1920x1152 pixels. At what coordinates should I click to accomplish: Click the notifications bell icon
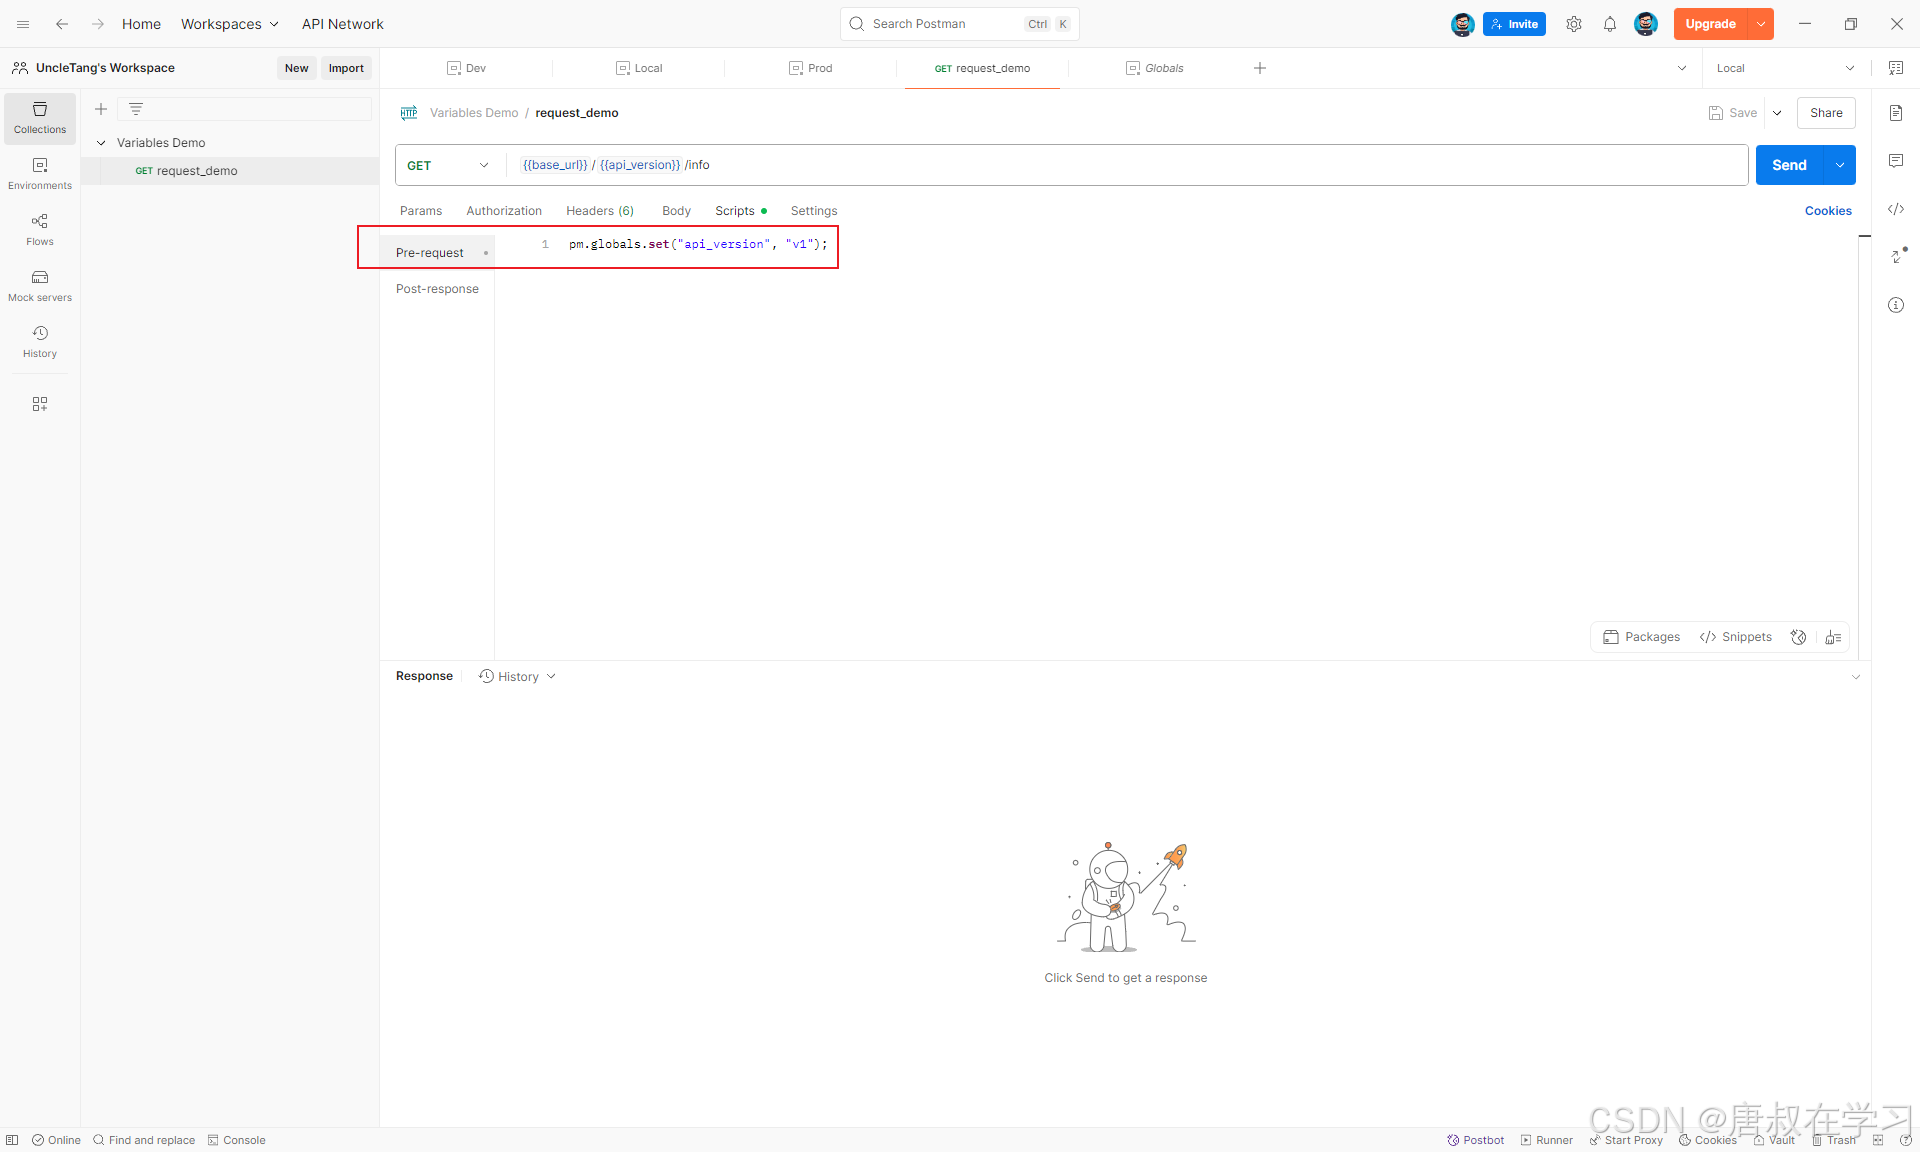[x=1610, y=24]
